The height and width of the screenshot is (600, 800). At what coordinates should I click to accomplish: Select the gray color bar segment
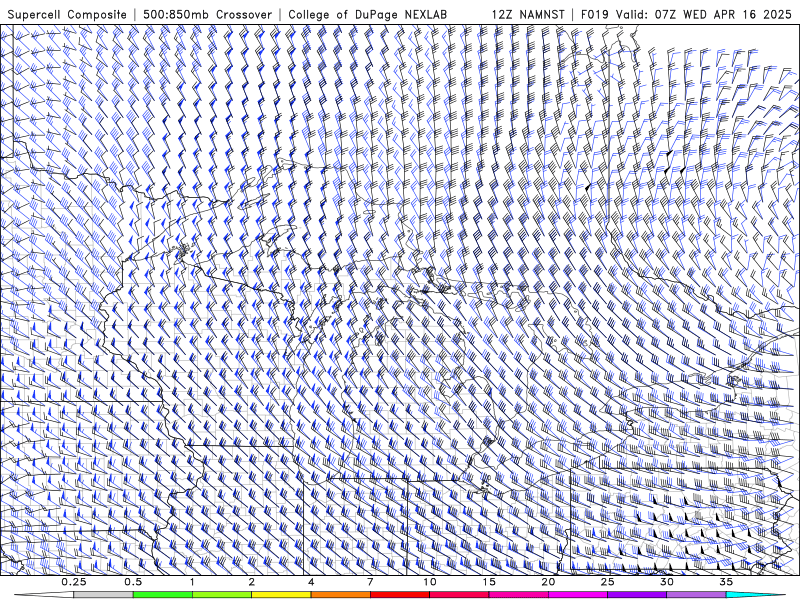pyautogui.click(x=104, y=595)
